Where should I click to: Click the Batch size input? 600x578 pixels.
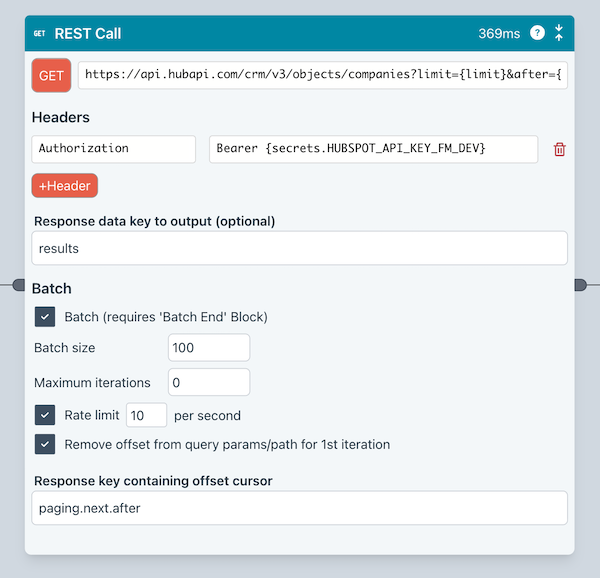pyautogui.click(x=209, y=348)
